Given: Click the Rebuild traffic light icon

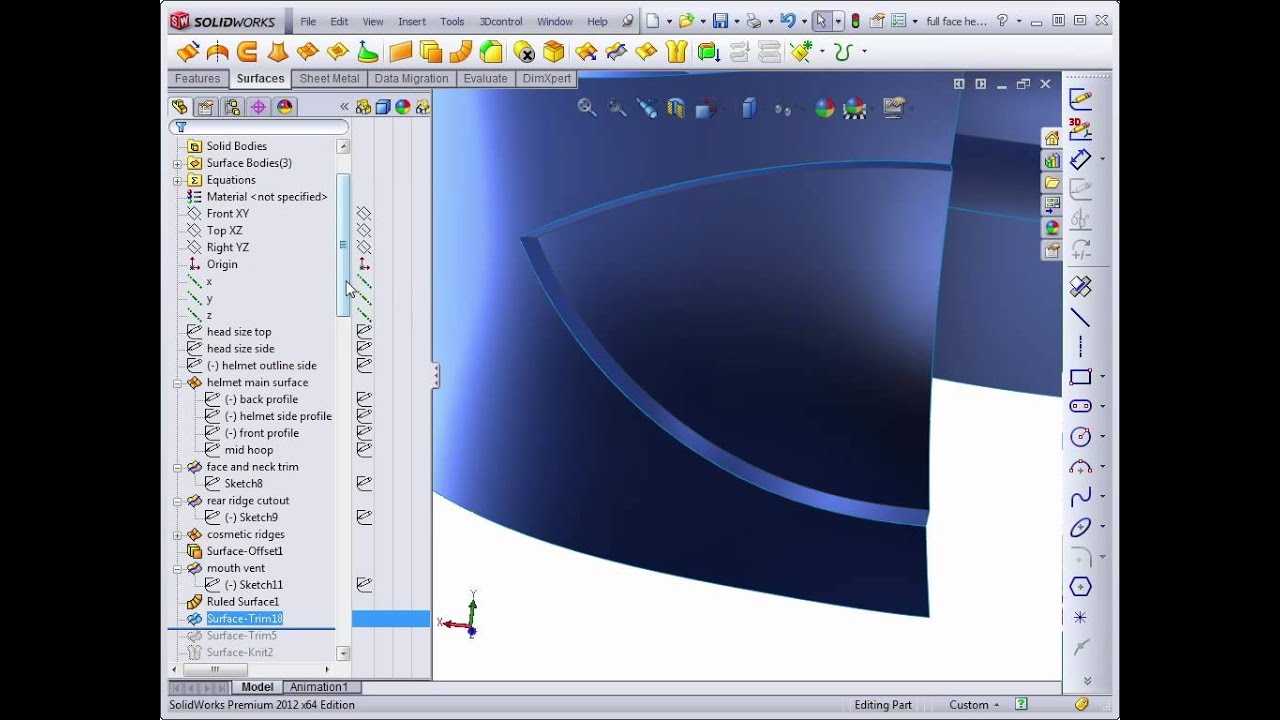Looking at the screenshot, I should click(x=855, y=21).
